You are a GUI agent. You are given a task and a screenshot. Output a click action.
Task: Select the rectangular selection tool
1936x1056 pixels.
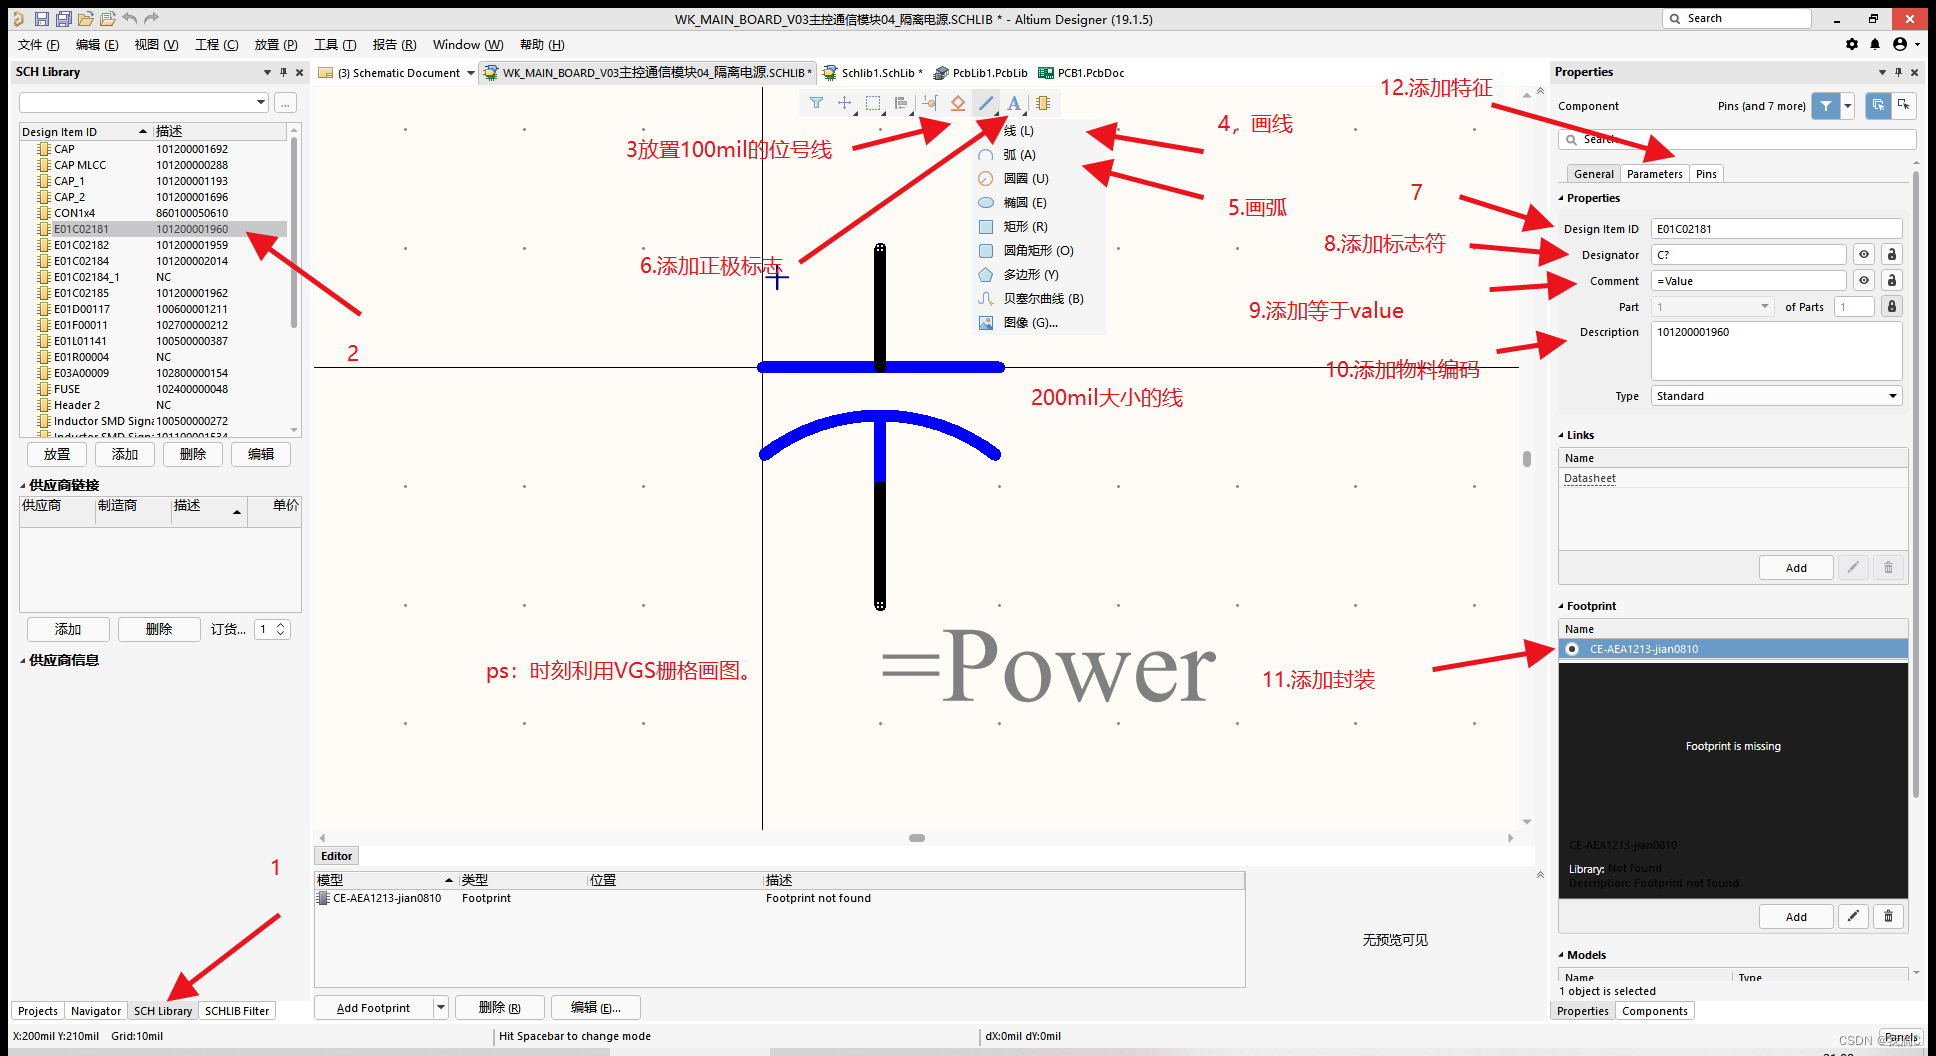pos(873,103)
